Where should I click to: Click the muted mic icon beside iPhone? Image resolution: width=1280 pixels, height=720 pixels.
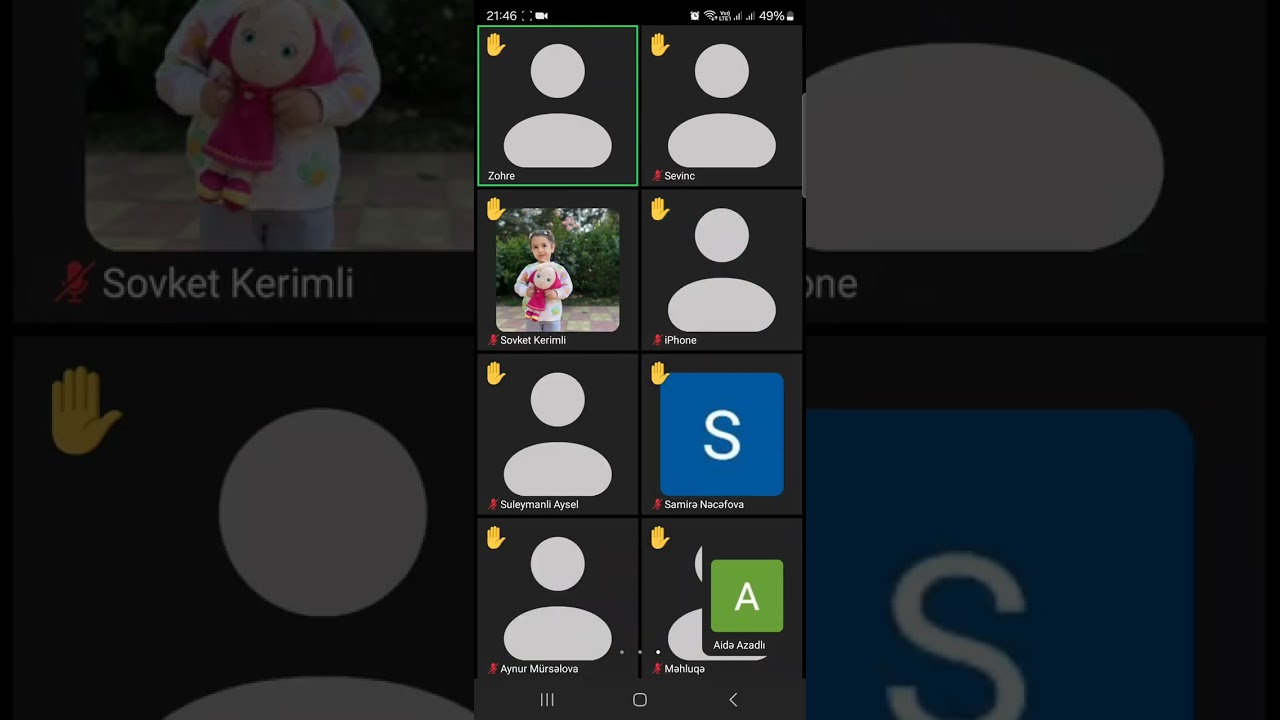(657, 340)
